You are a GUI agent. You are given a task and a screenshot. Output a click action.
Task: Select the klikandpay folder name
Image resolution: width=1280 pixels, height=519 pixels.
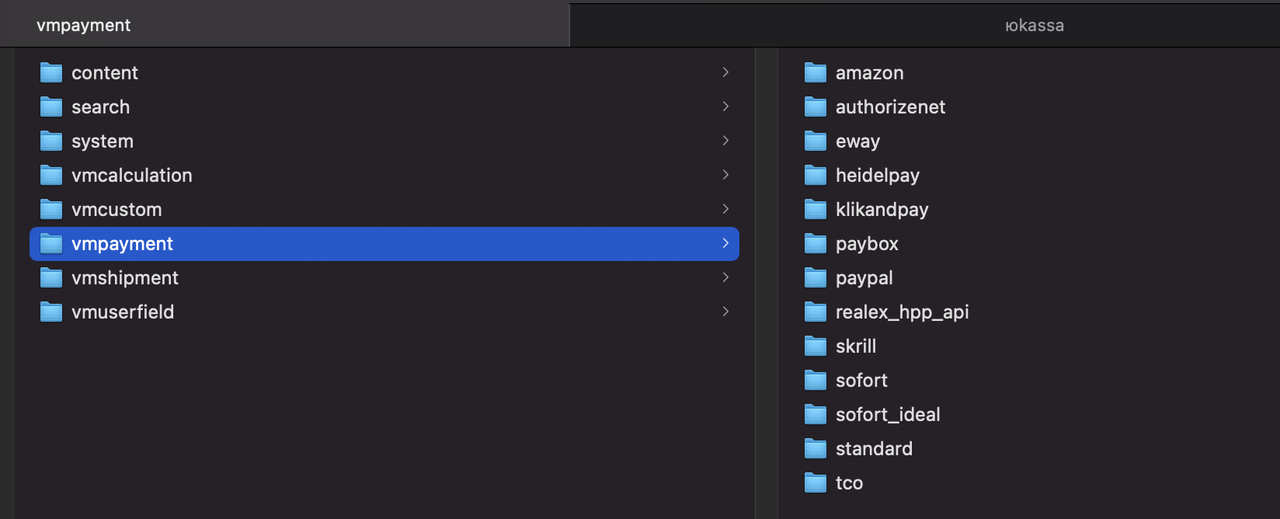tap(882, 210)
